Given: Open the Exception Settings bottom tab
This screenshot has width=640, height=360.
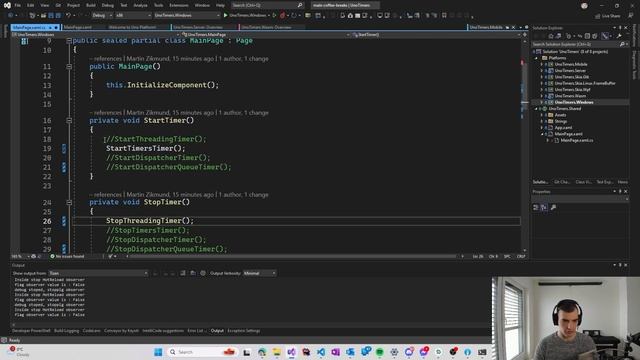Looking at the screenshot, I should click(x=244, y=331).
